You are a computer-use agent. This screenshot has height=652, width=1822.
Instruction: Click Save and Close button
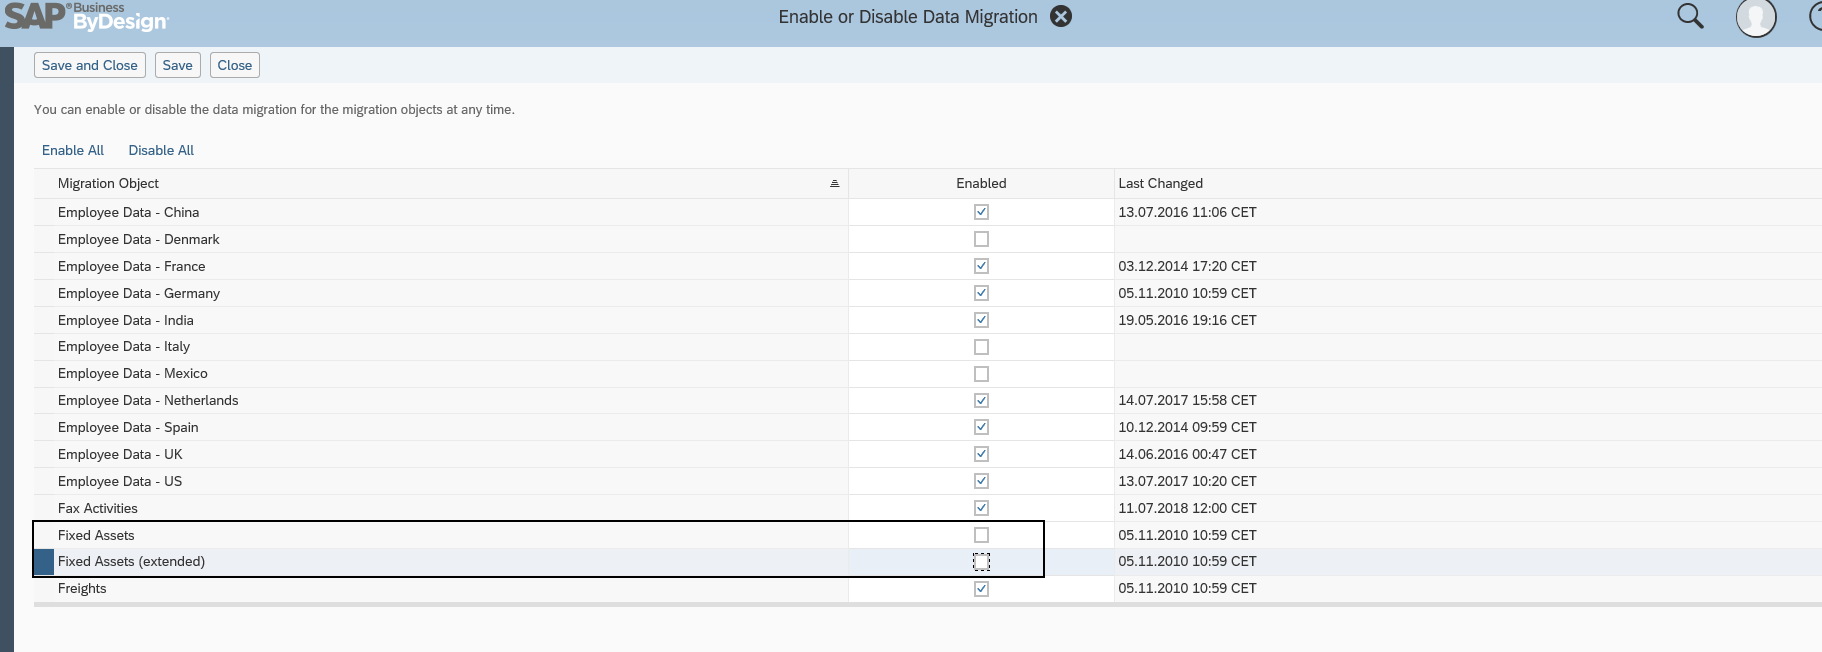pyautogui.click(x=90, y=65)
